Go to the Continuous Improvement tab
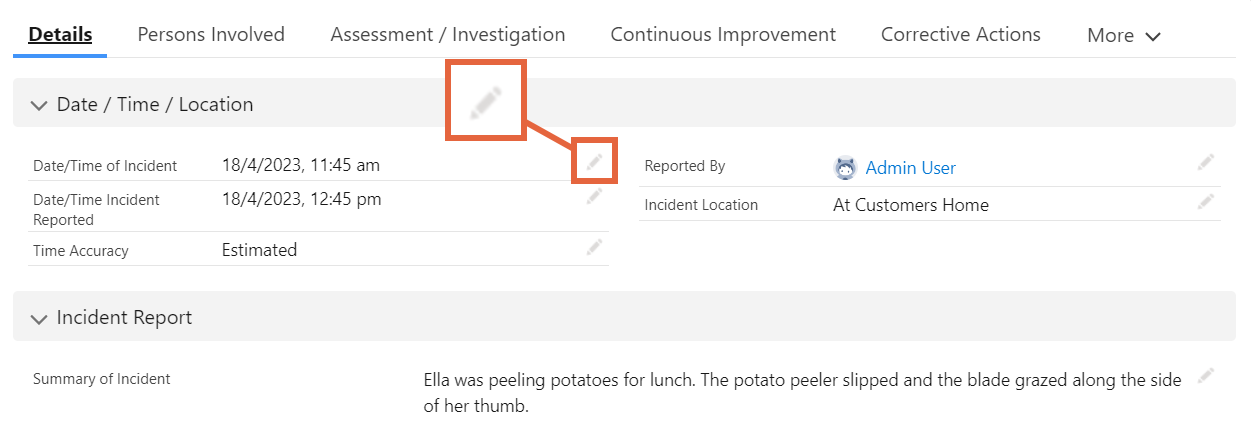Viewport: 1251px width, 423px height. pyautogui.click(x=723, y=34)
